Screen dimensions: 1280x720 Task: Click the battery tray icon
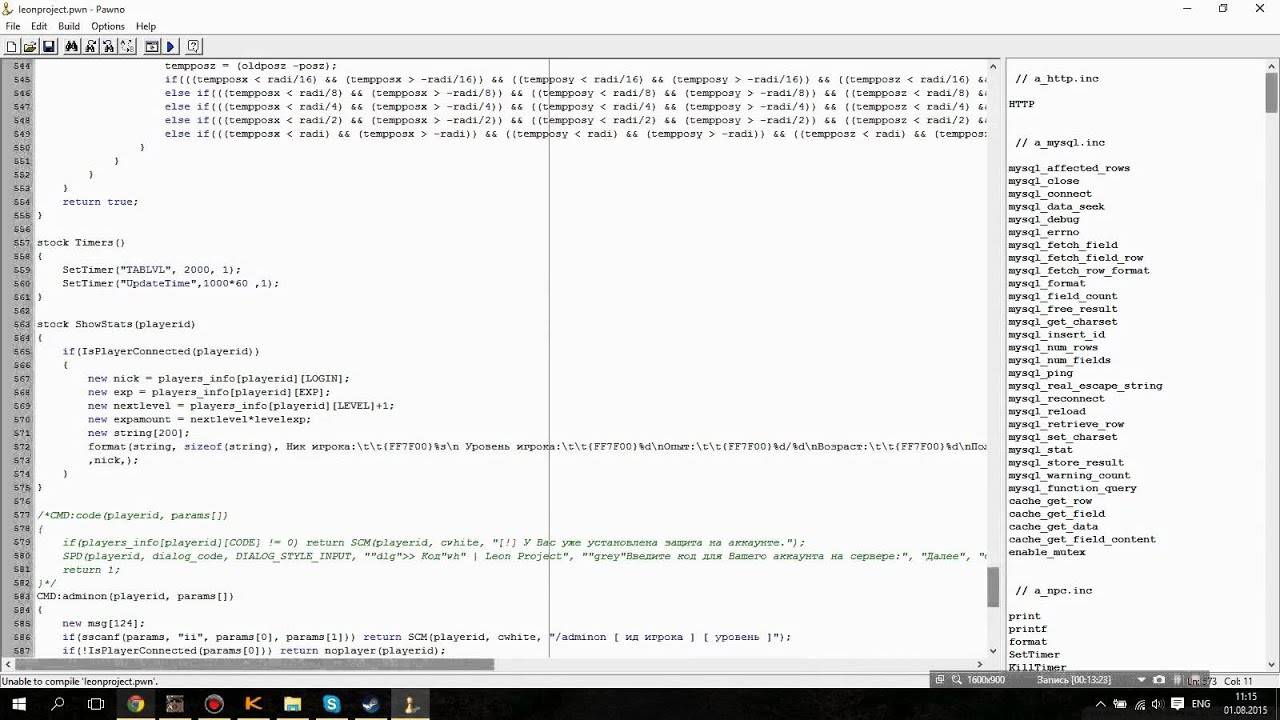(x=1119, y=704)
